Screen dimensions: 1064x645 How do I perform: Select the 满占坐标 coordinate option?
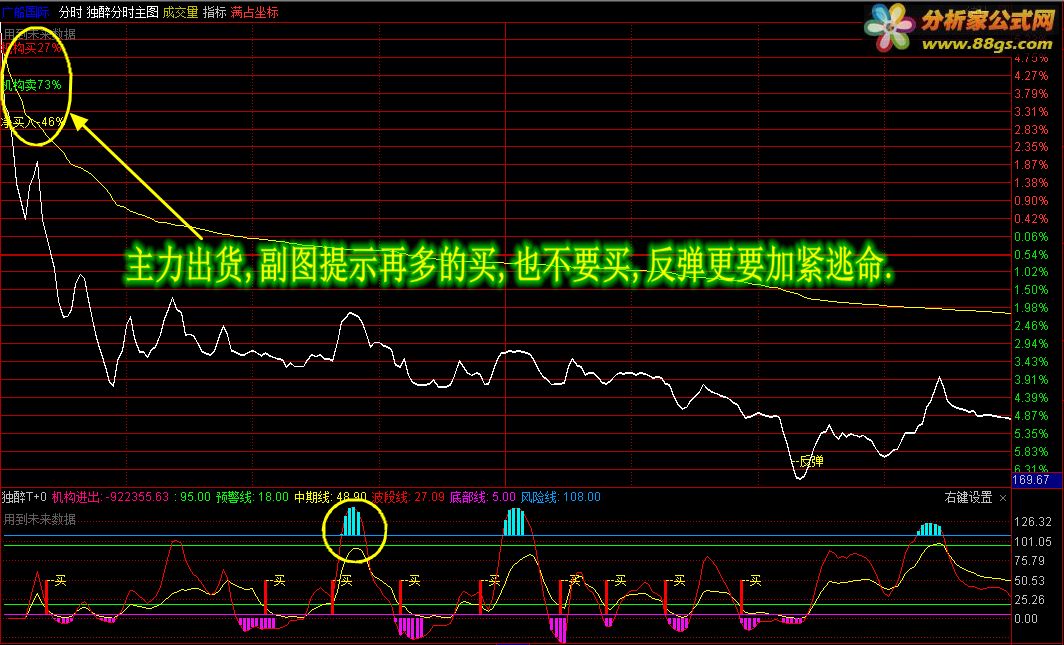pos(254,12)
